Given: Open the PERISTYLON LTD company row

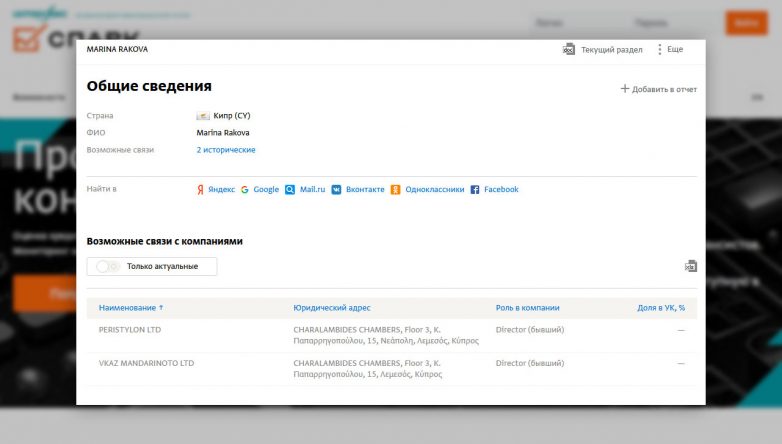Looking at the screenshot, I should (130, 329).
